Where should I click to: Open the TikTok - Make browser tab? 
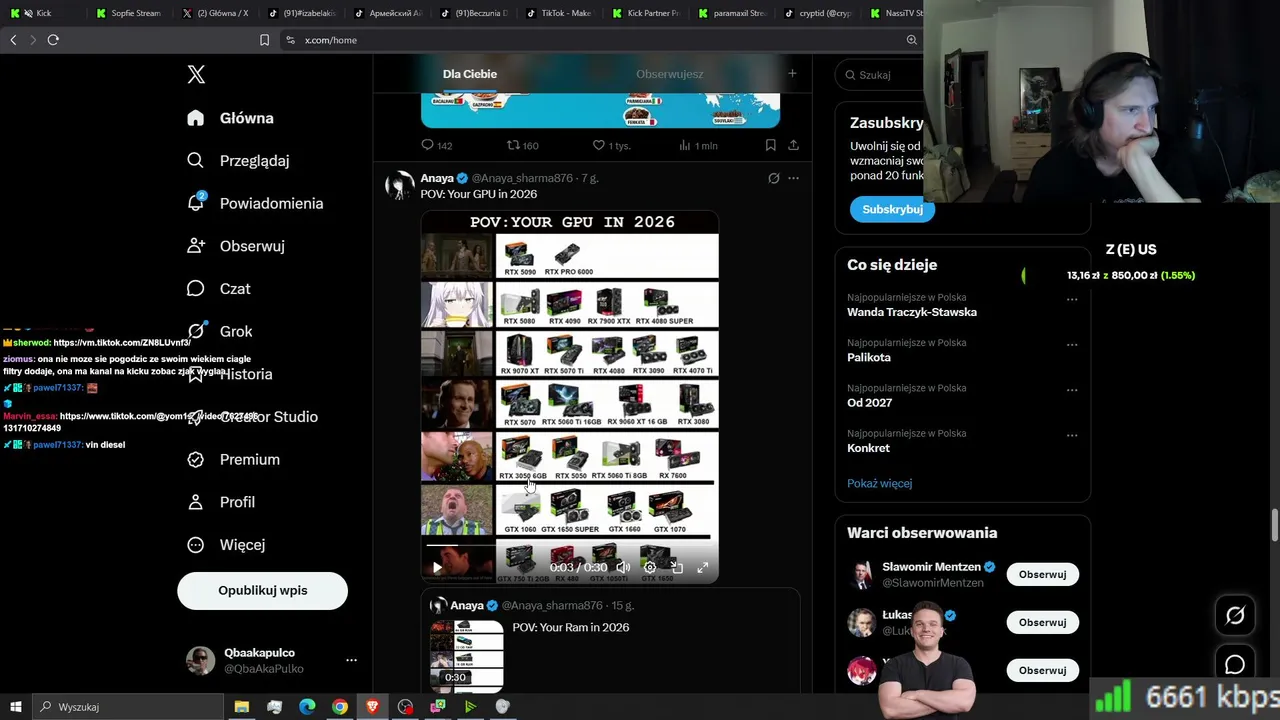[560, 13]
